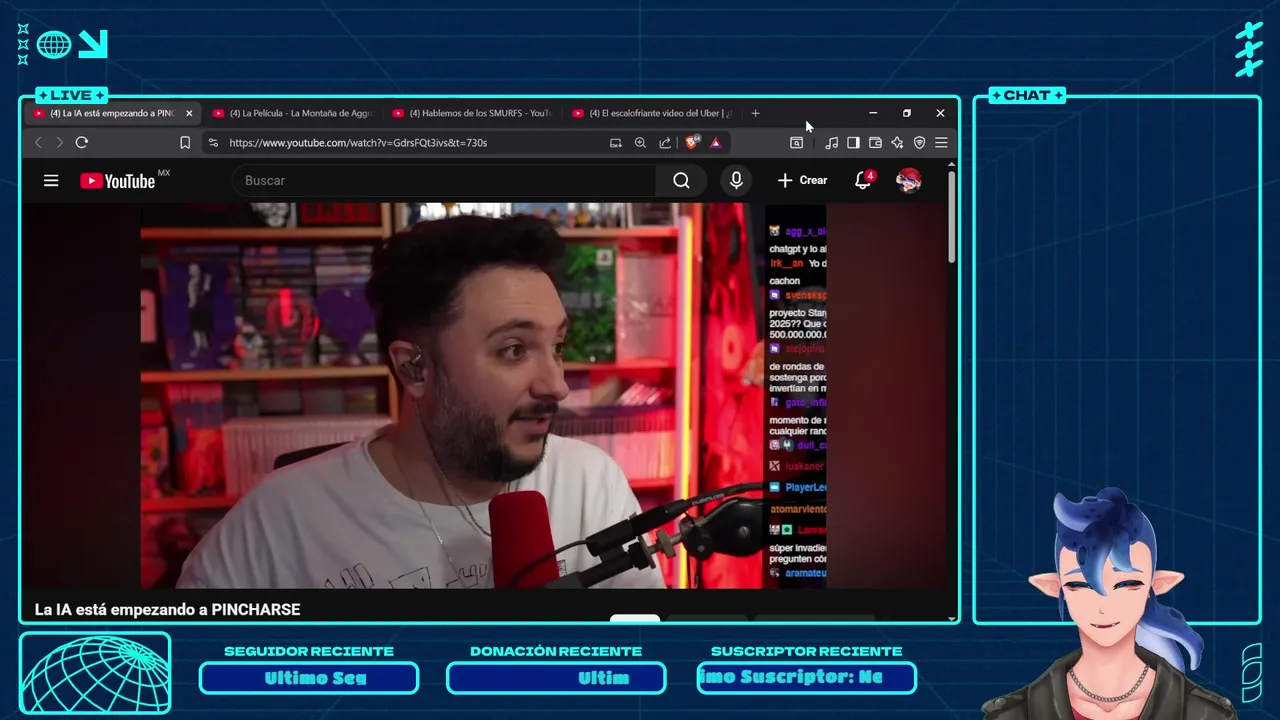Screen dimensions: 1280x720
Task: Open the Brave Rewards triangle icon
Action: [716, 143]
